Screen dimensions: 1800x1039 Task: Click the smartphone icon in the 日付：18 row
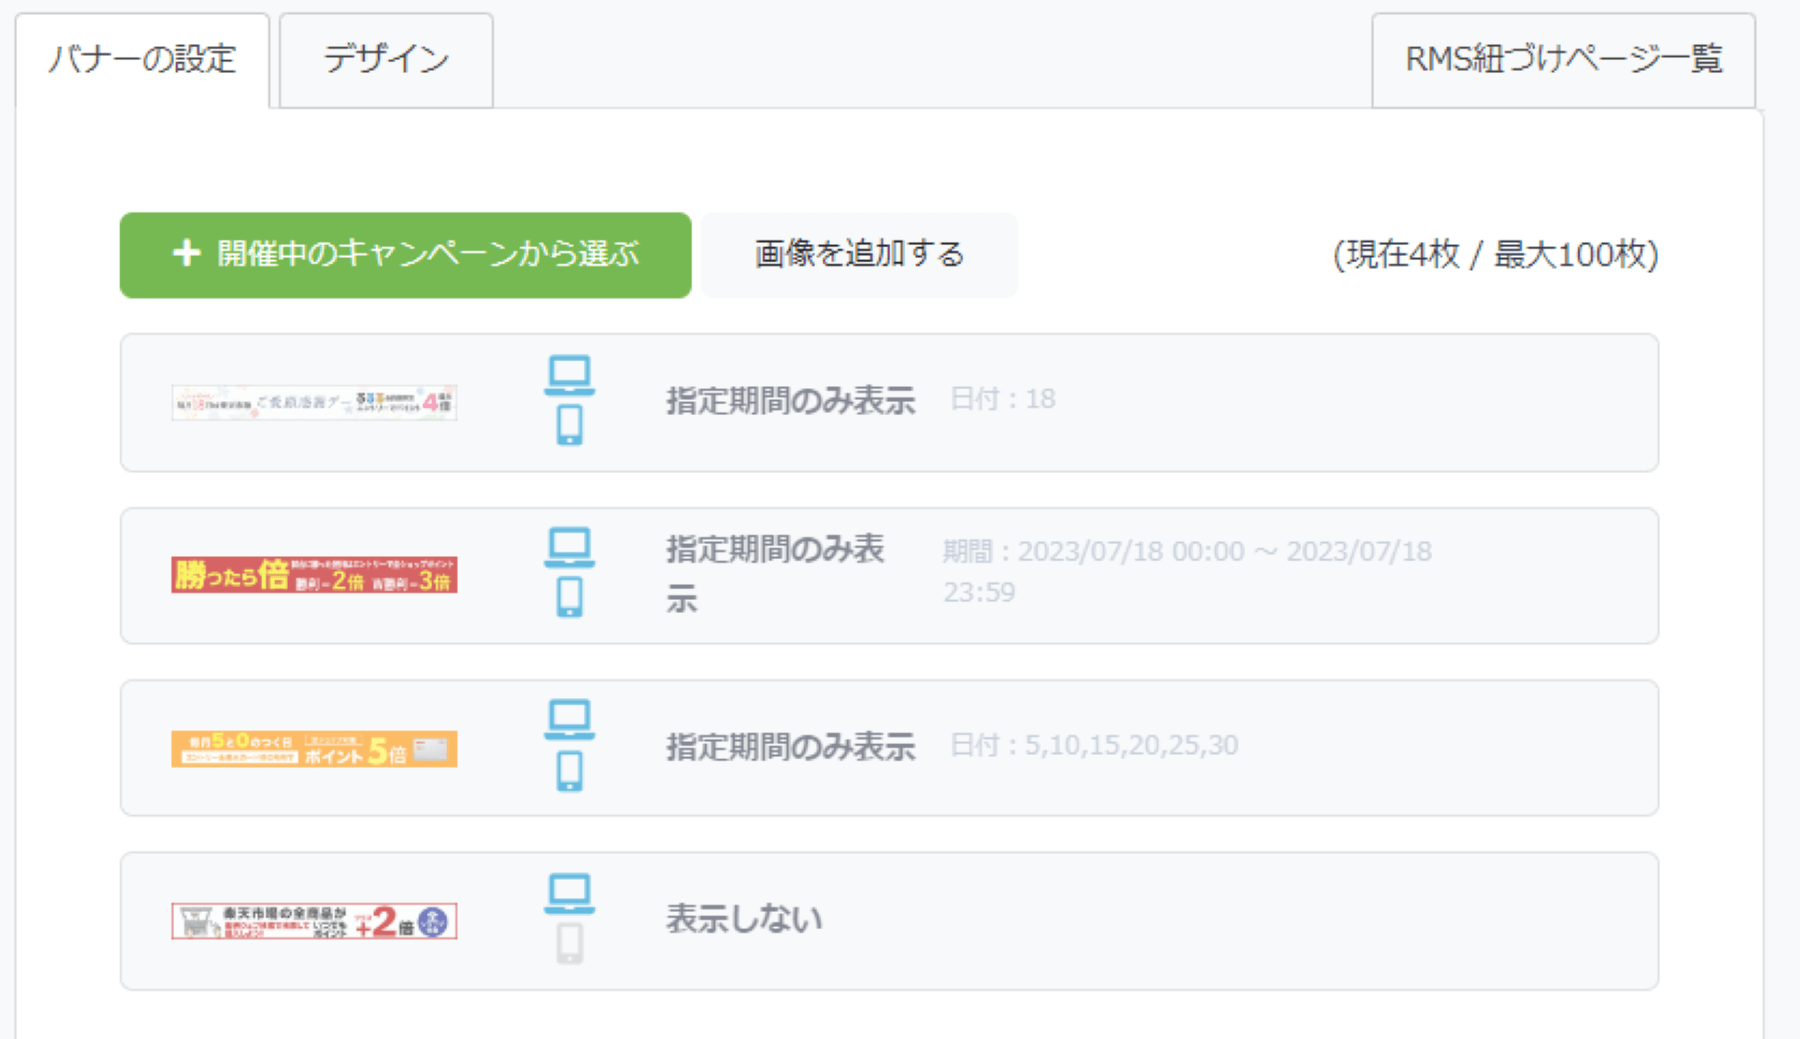(570, 425)
